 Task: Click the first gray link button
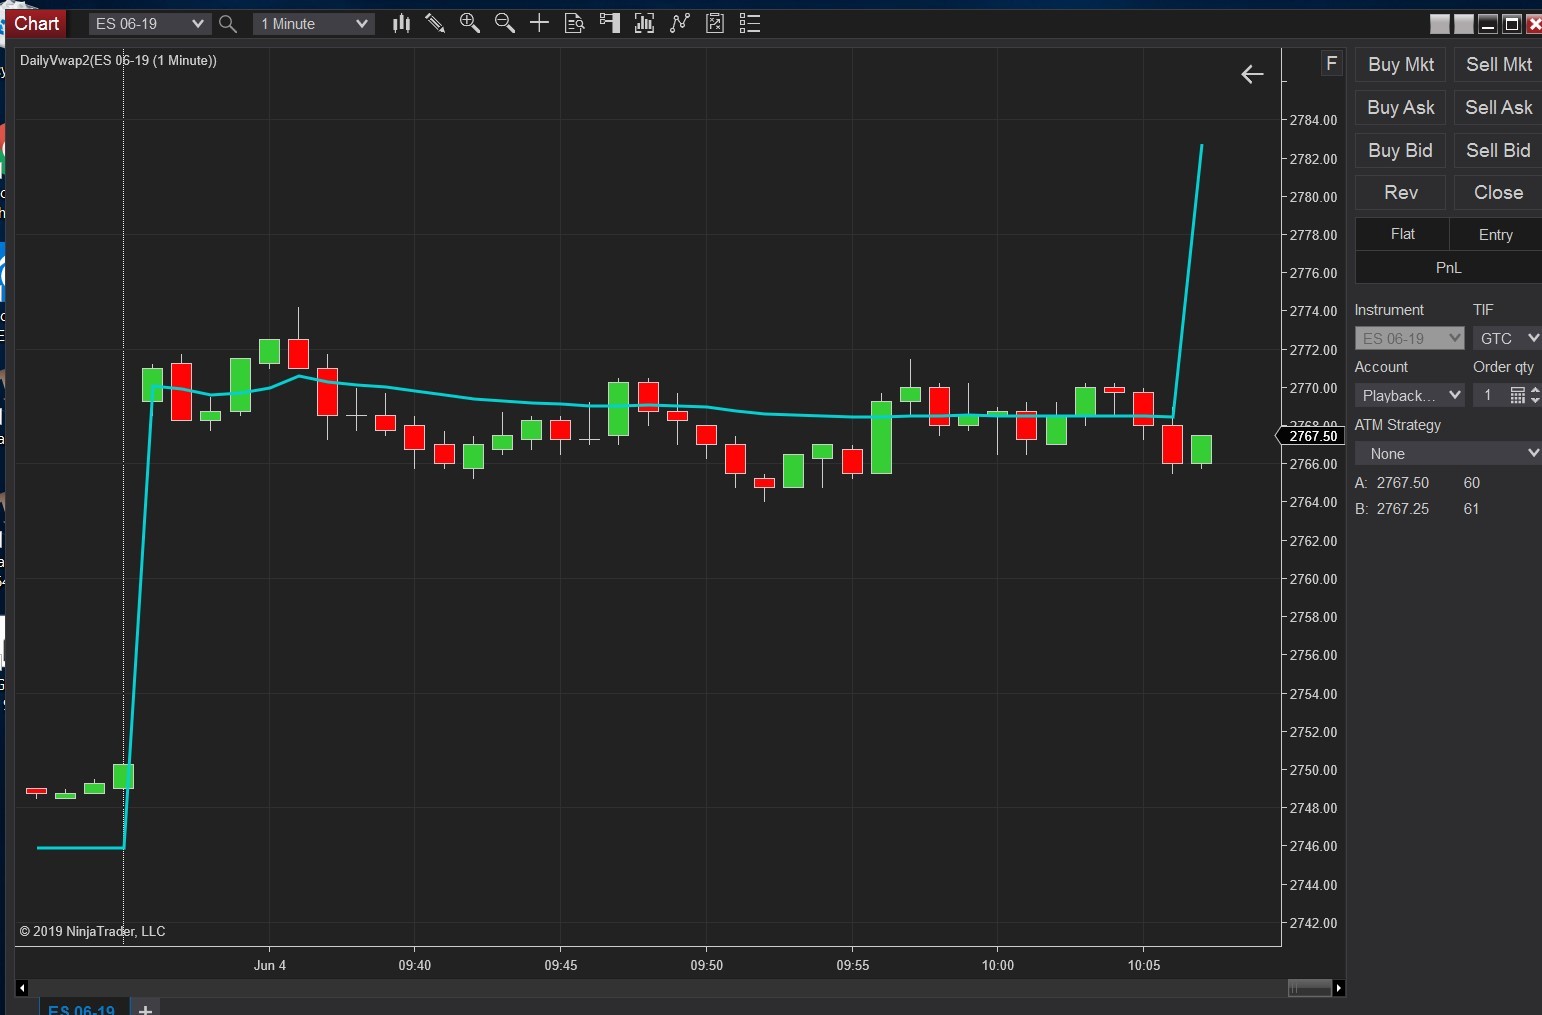click(x=1440, y=24)
